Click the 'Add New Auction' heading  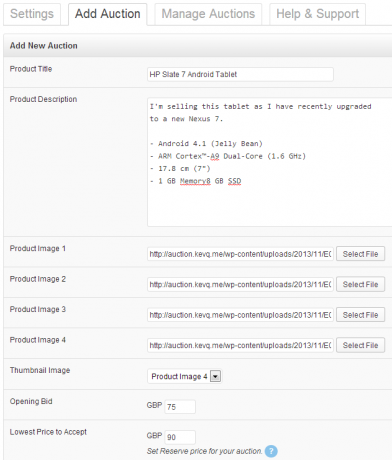(44, 46)
